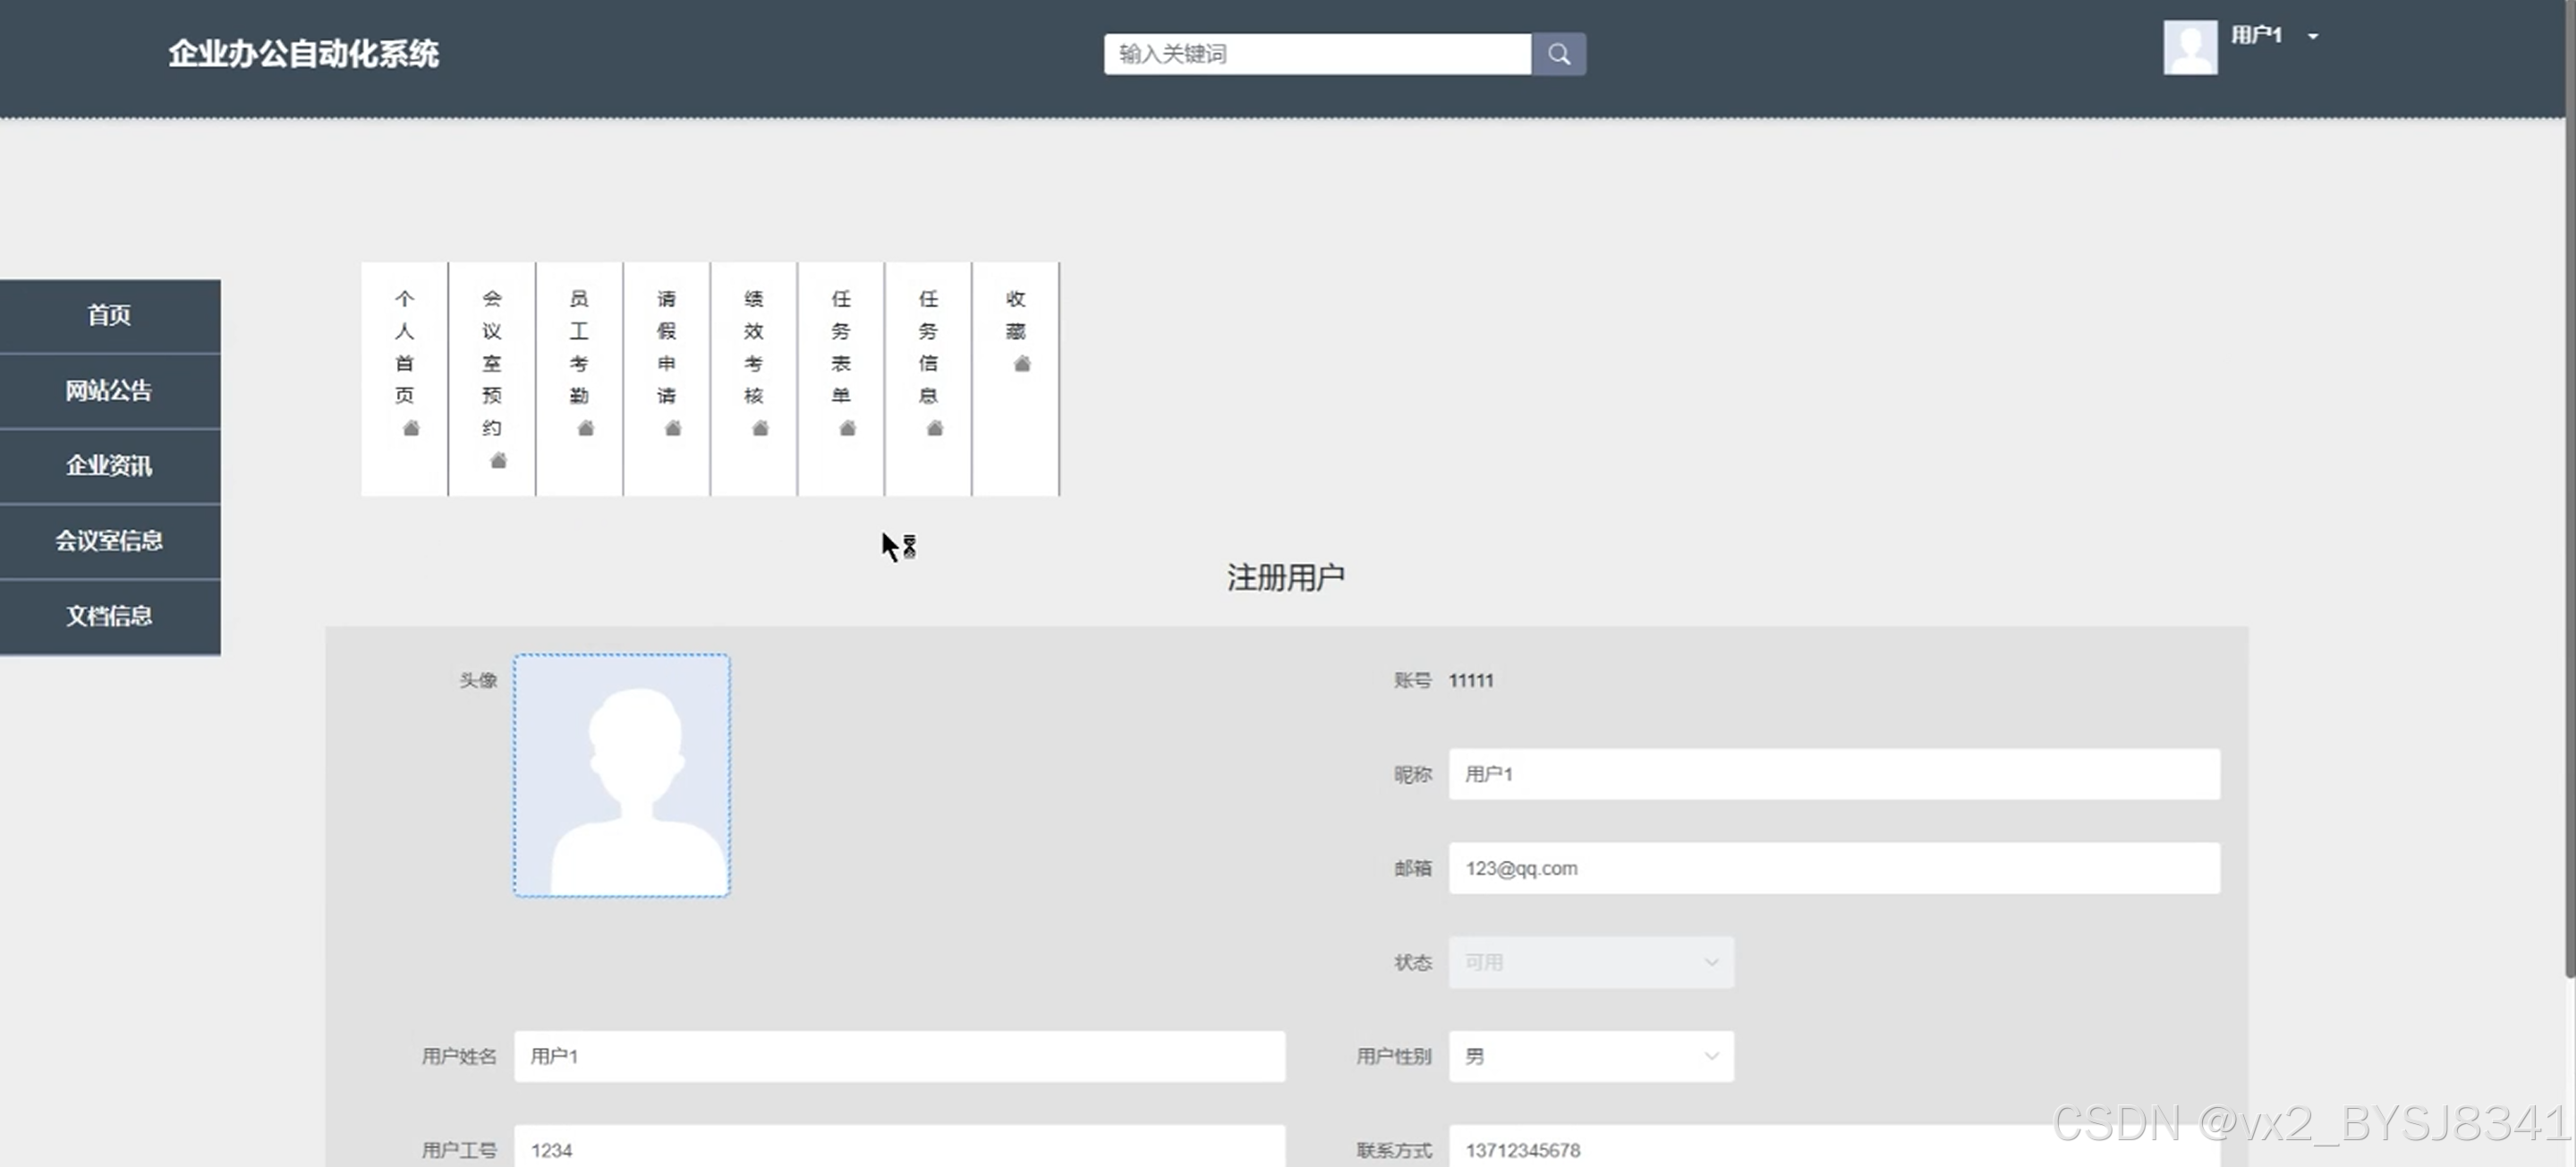Focus the keyword search input field
The image size is (2576, 1167).
1316,54
